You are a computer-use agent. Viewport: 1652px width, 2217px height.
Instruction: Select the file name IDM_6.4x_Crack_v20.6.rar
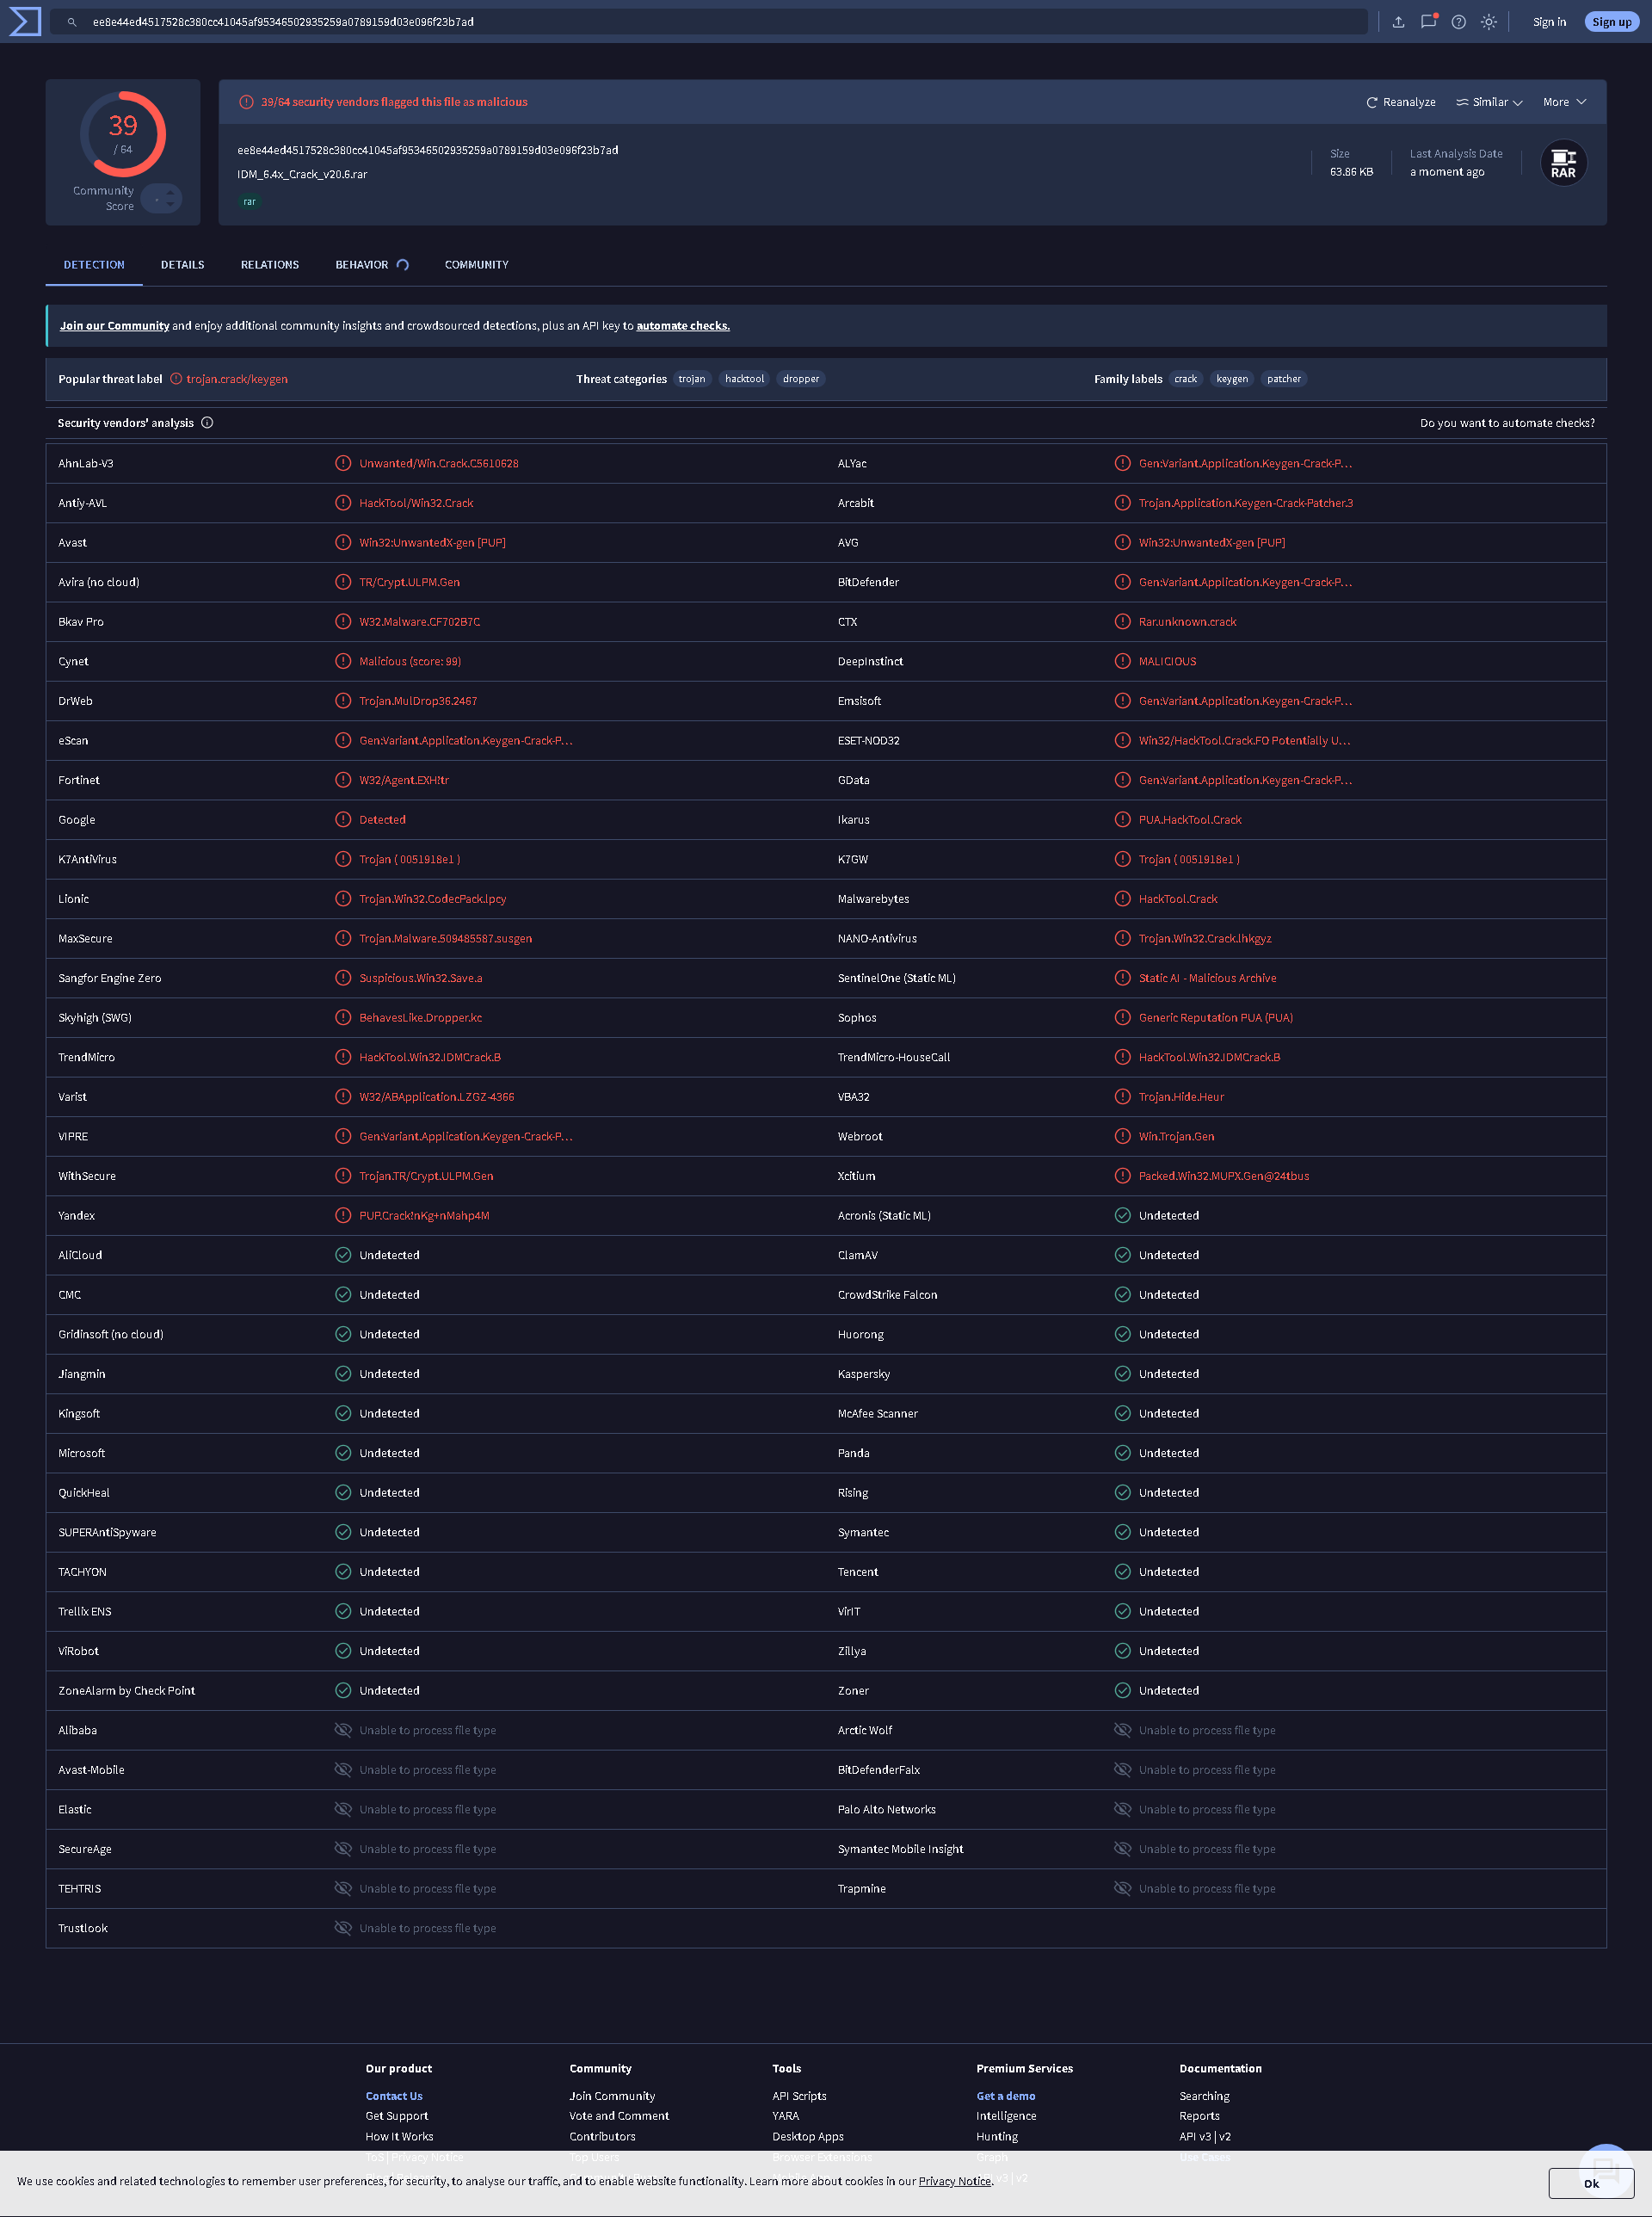pyautogui.click(x=302, y=174)
